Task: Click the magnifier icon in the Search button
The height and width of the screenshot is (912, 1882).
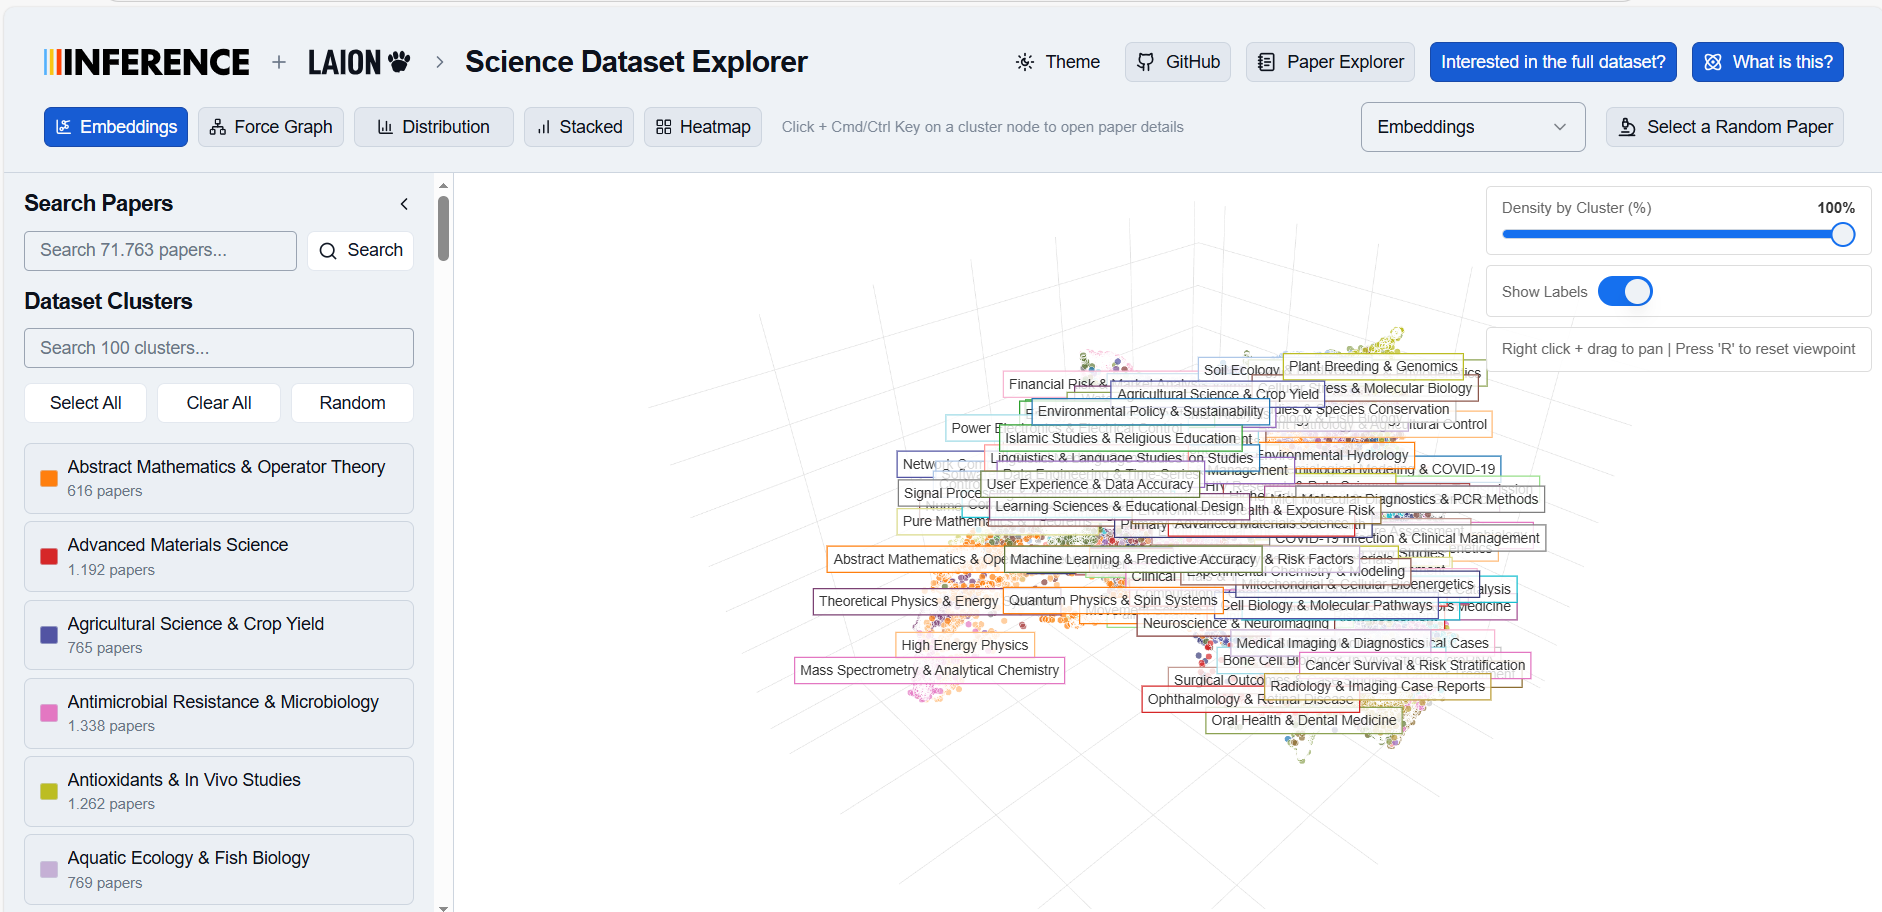Action: pos(328,251)
